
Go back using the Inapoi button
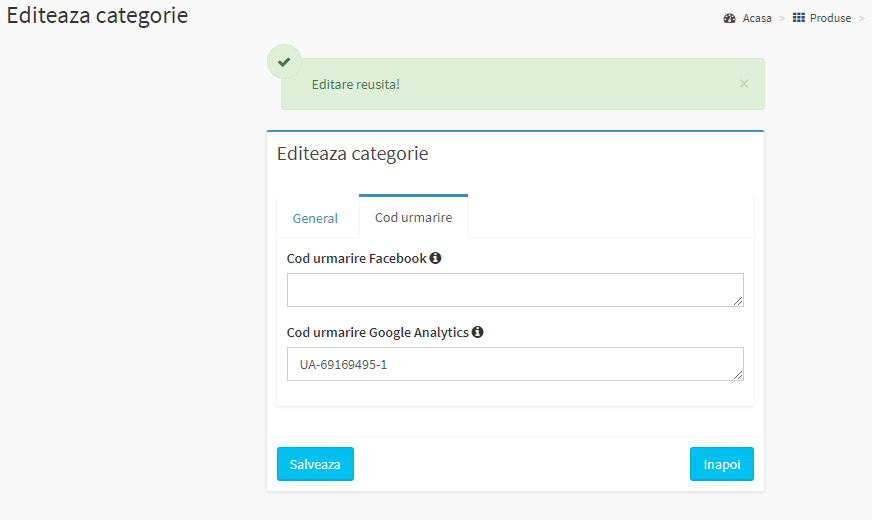coord(722,464)
